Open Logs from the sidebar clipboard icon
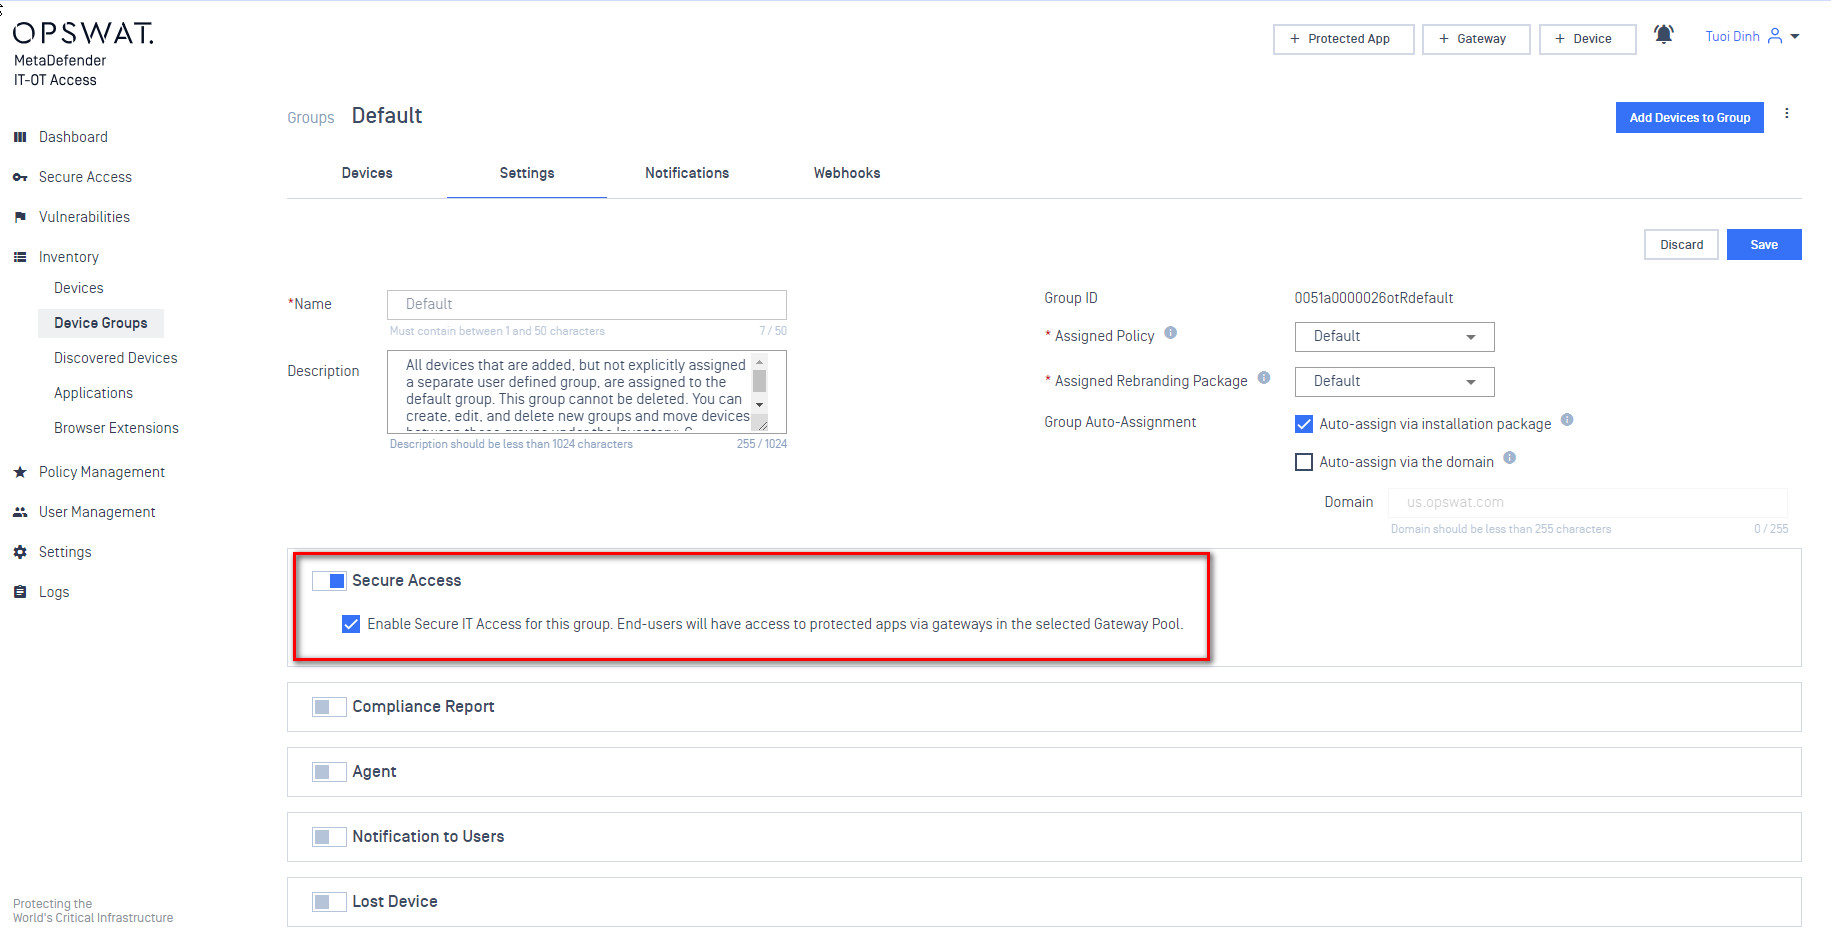Image resolution: width=1831 pixels, height=945 pixels. coord(20,592)
